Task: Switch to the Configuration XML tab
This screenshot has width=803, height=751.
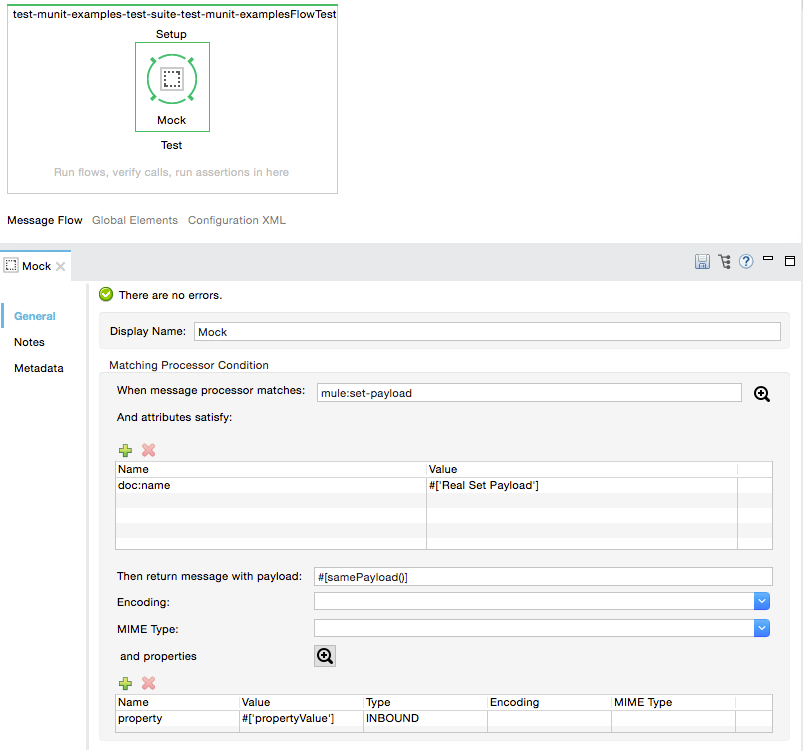Action: click(x=236, y=220)
